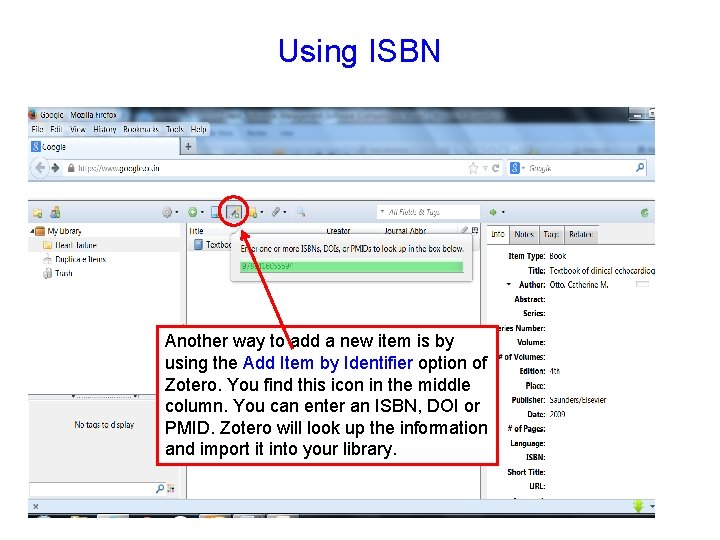Select the Heart failure collection

click(x=76, y=245)
